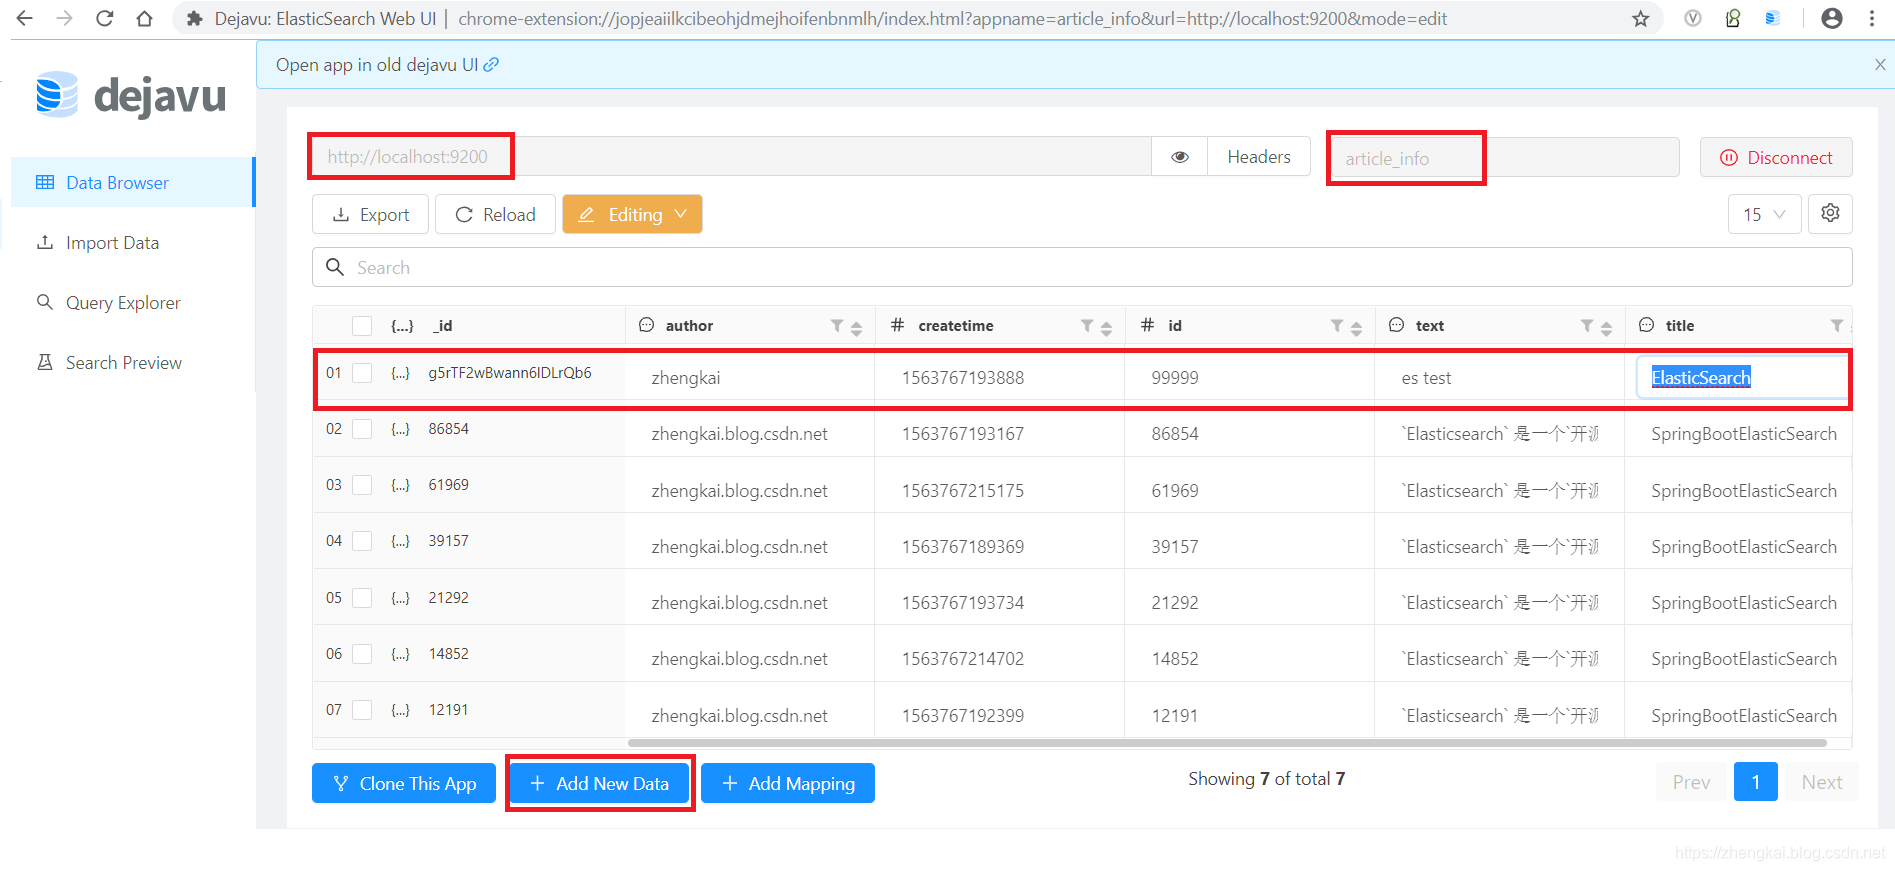Image resolution: width=1895 pixels, height=871 pixels.
Task: Open the page size 15 dropdown
Action: point(1764,215)
